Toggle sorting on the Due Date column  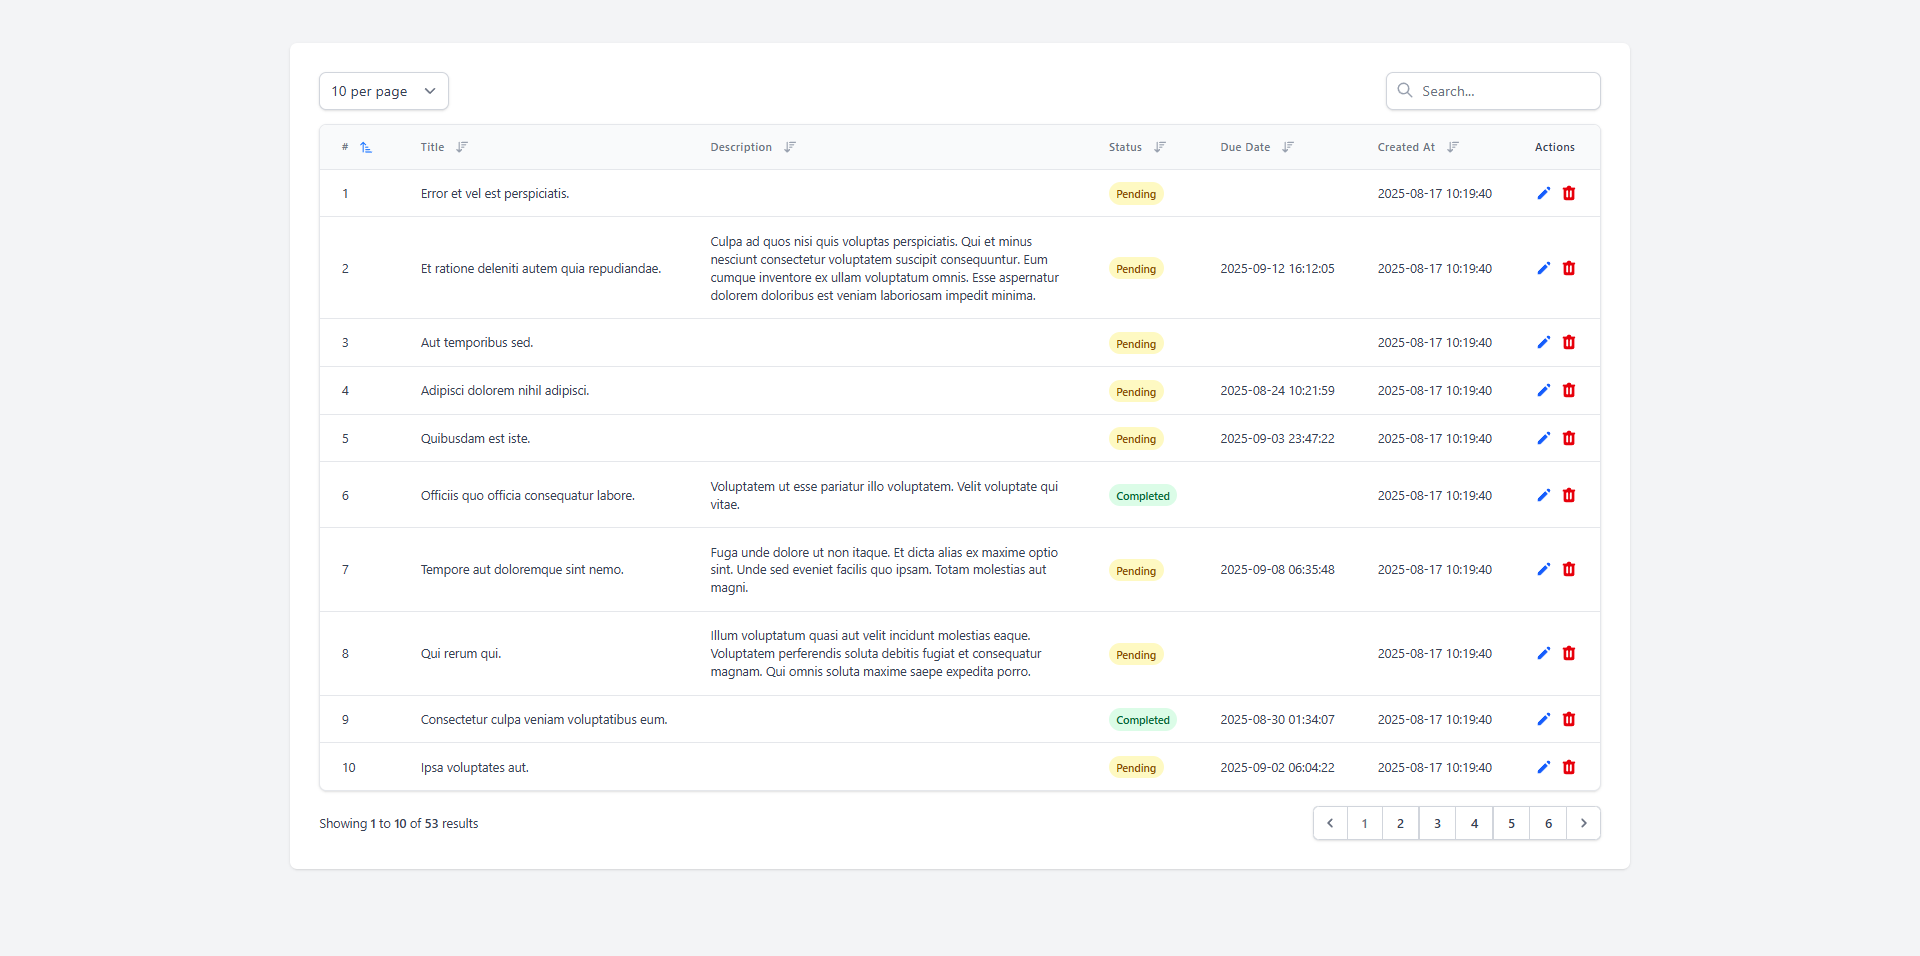1287,147
